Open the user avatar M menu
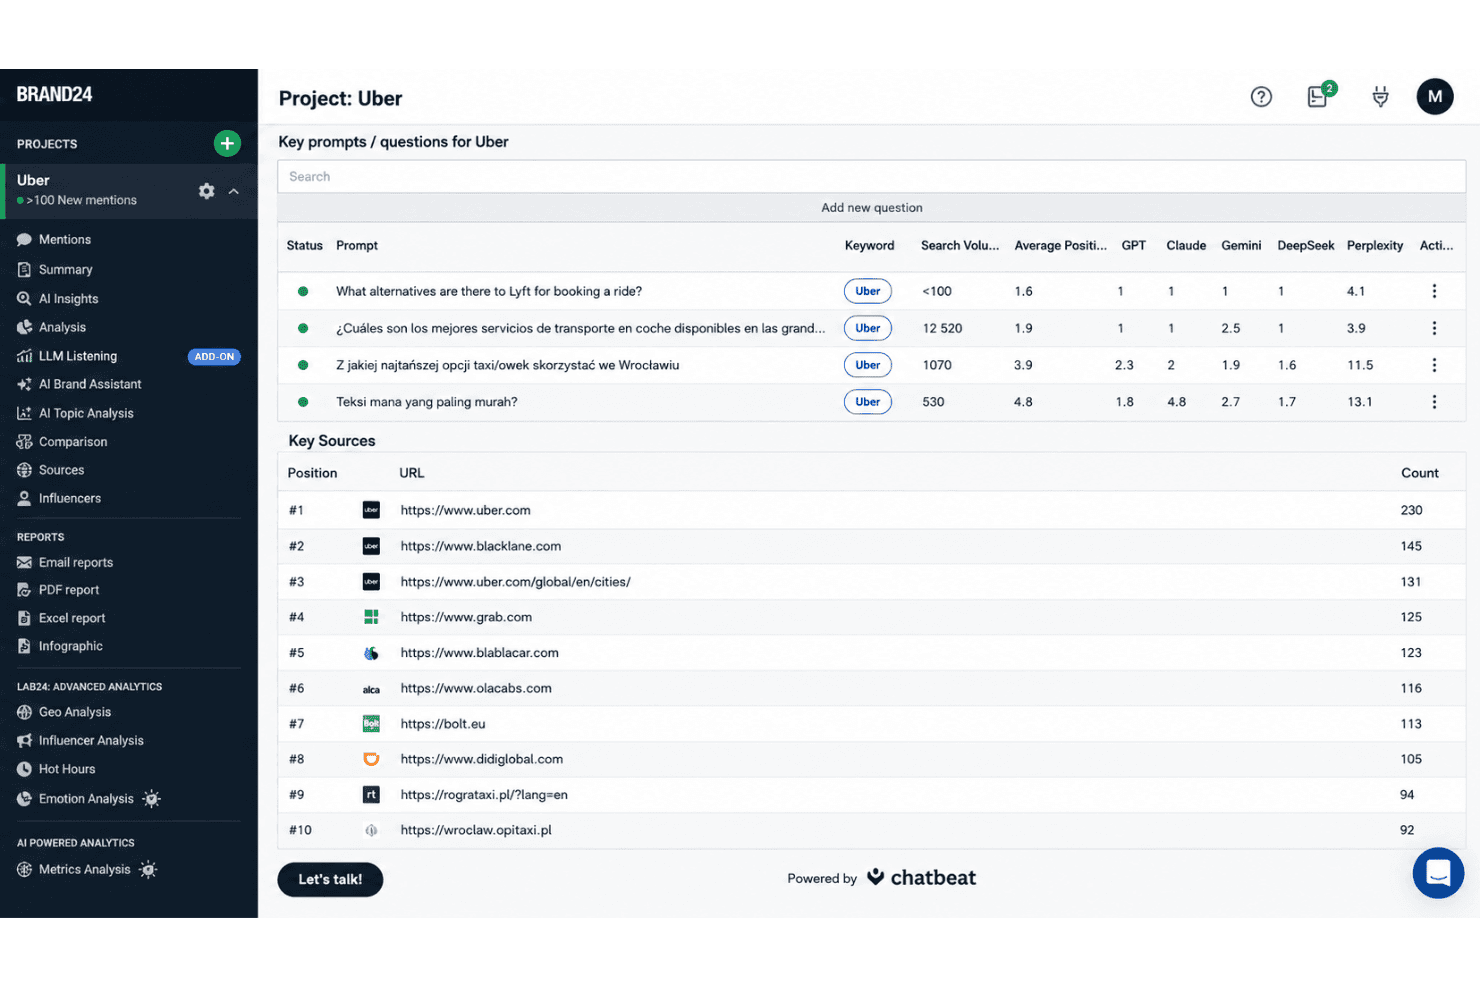The height and width of the screenshot is (987, 1480). coord(1435,96)
